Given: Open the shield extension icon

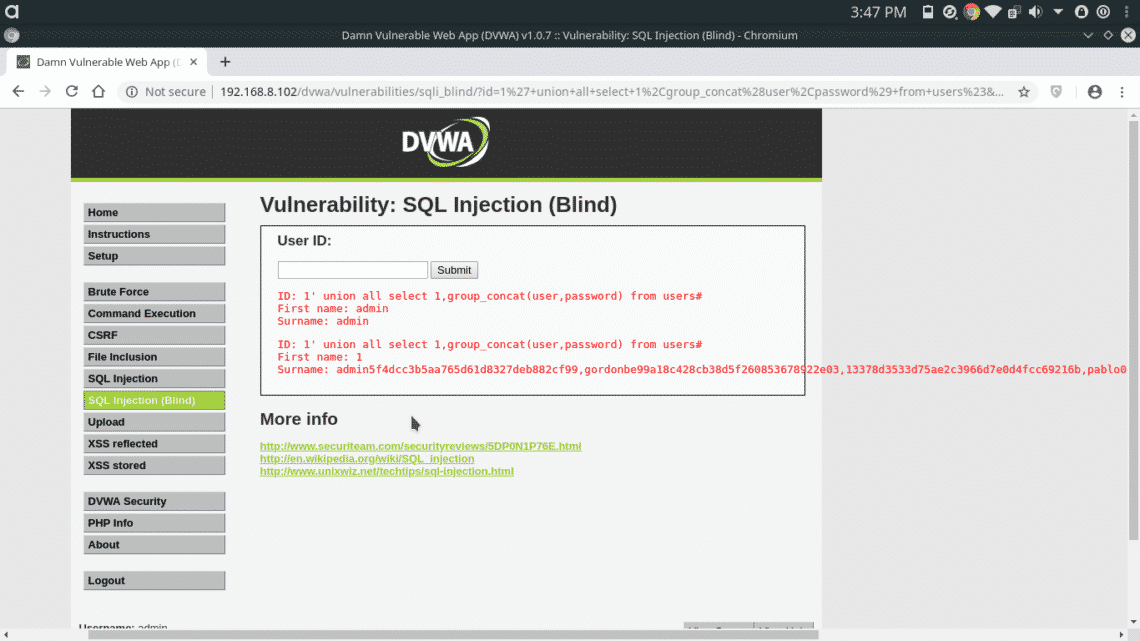Looking at the screenshot, I should pyautogui.click(x=1056, y=92).
